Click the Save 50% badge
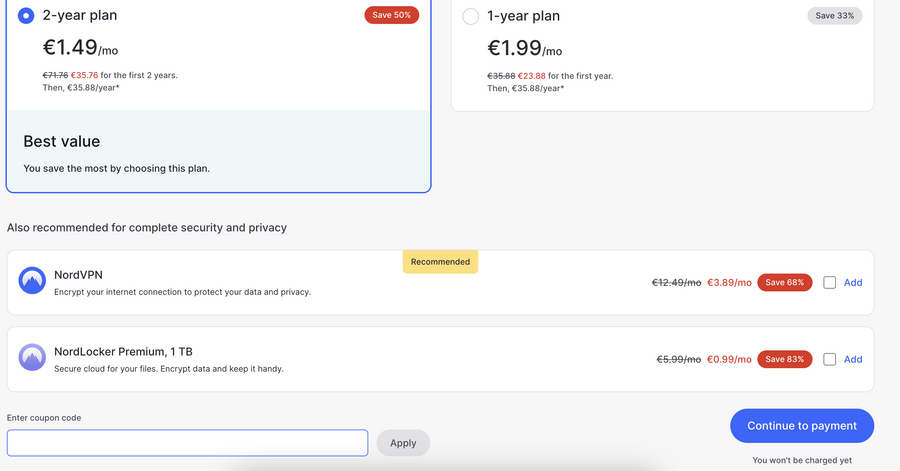 tap(391, 15)
